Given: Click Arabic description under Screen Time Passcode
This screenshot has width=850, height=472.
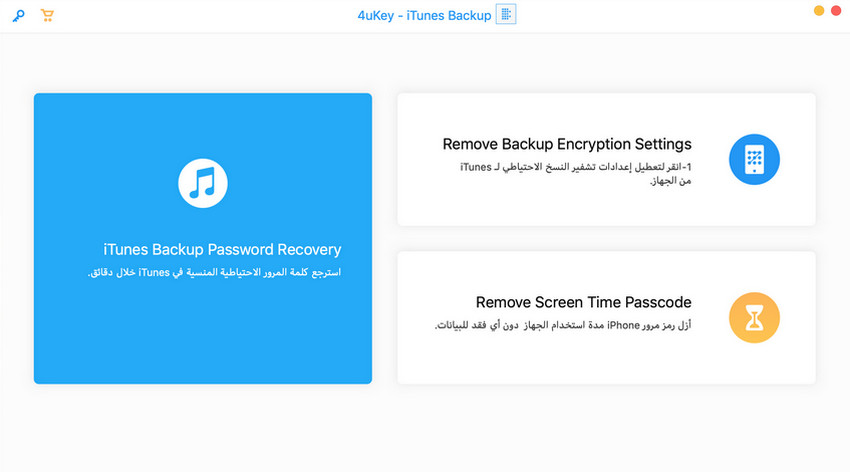Looking at the screenshot, I should pyautogui.click(x=563, y=325).
